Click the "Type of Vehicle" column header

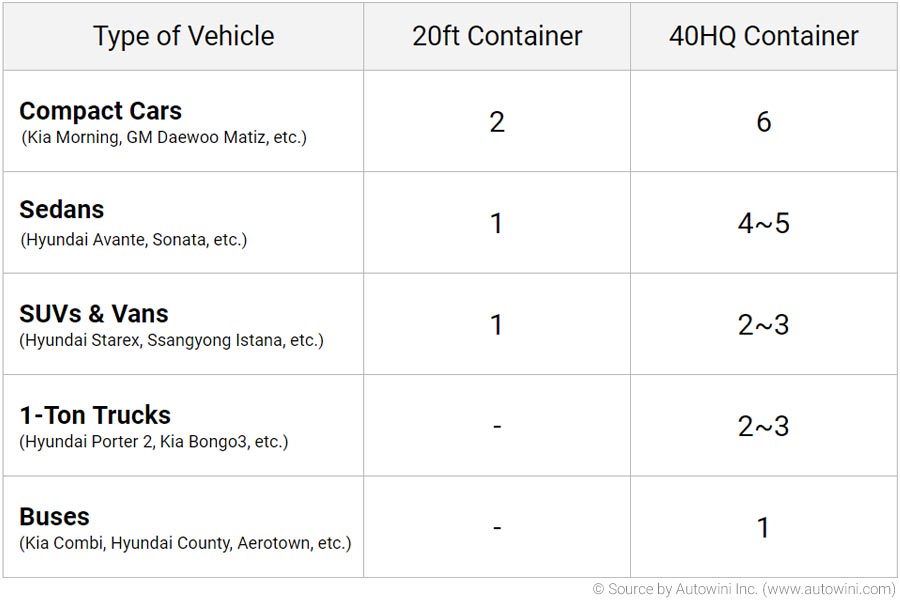[x=183, y=36]
